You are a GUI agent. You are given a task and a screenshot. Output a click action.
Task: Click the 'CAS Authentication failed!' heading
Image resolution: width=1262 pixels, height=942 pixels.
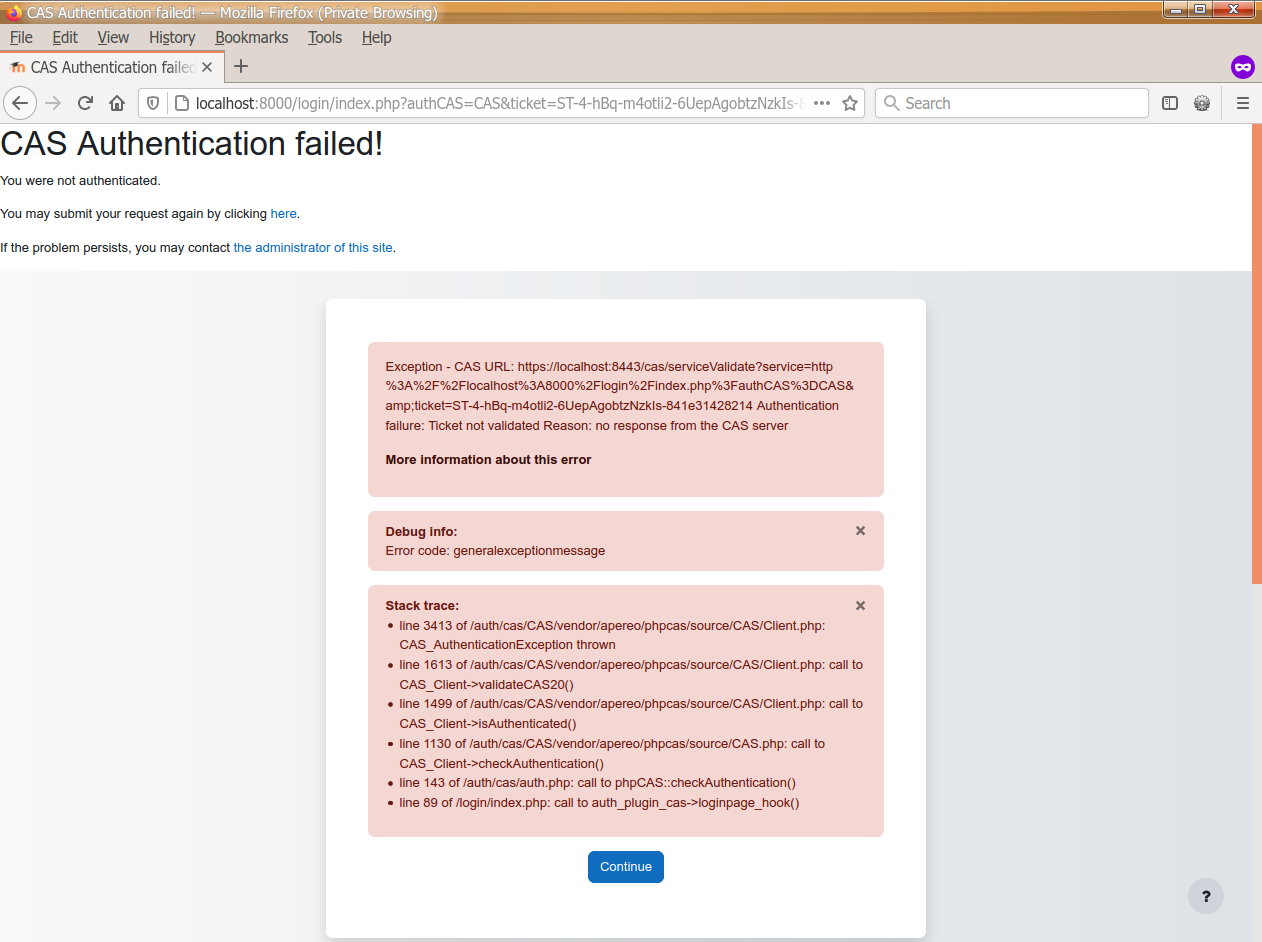(x=192, y=144)
